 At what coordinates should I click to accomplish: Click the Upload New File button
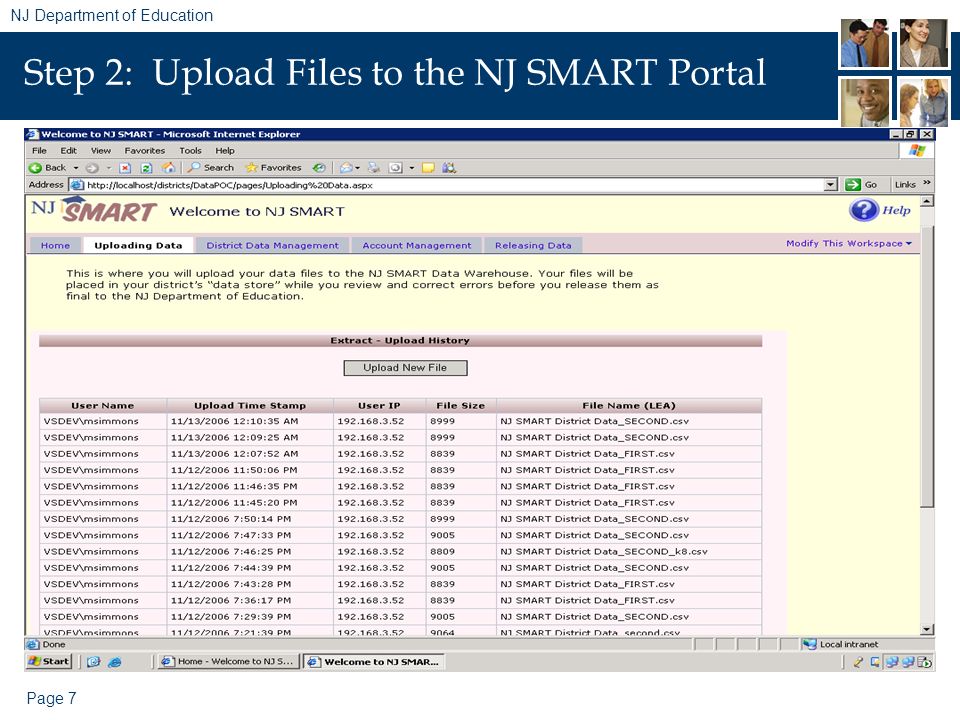coord(405,368)
